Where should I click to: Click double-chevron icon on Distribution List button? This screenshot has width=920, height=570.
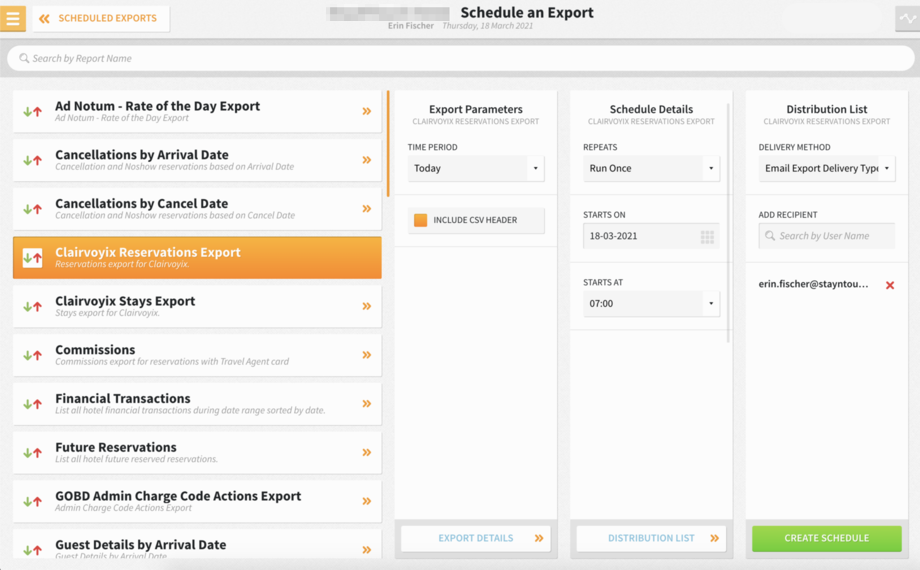(x=714, y=538)
